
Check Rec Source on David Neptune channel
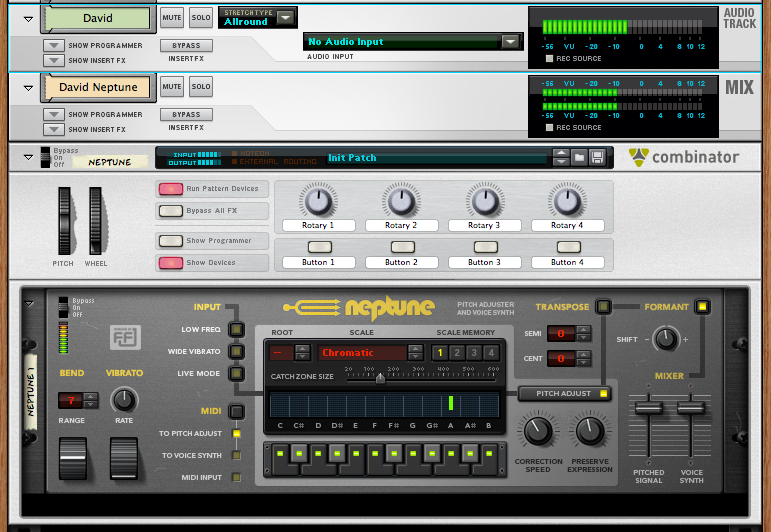549,127
